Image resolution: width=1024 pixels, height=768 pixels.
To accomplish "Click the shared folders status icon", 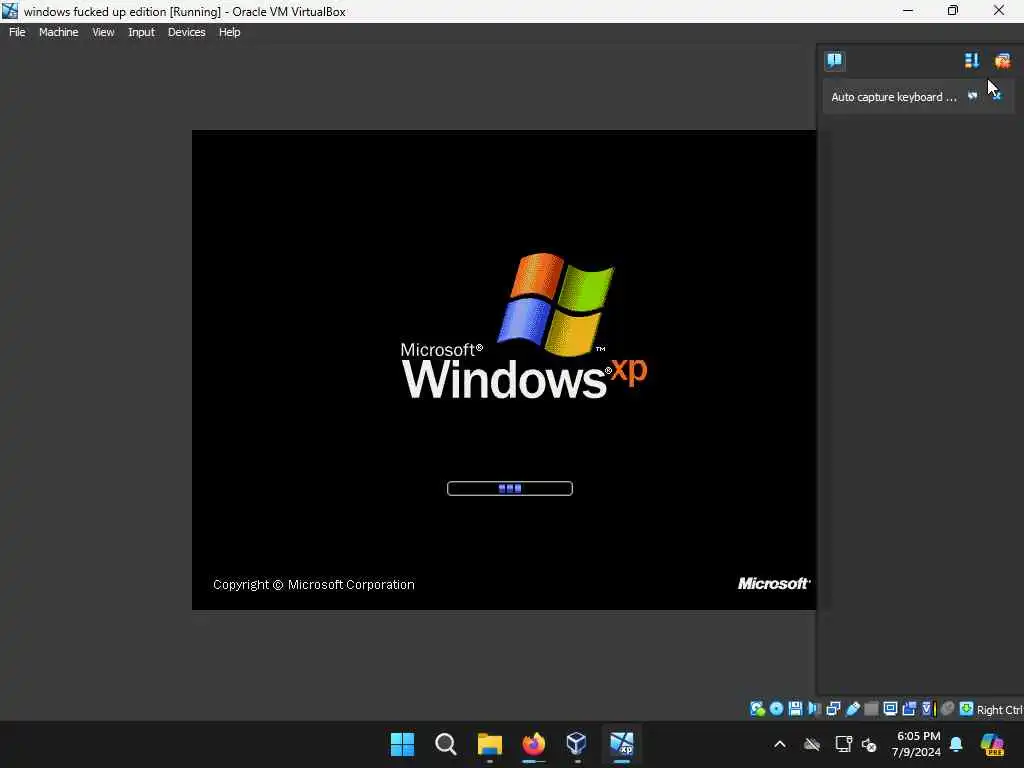I will click(871, 709).
